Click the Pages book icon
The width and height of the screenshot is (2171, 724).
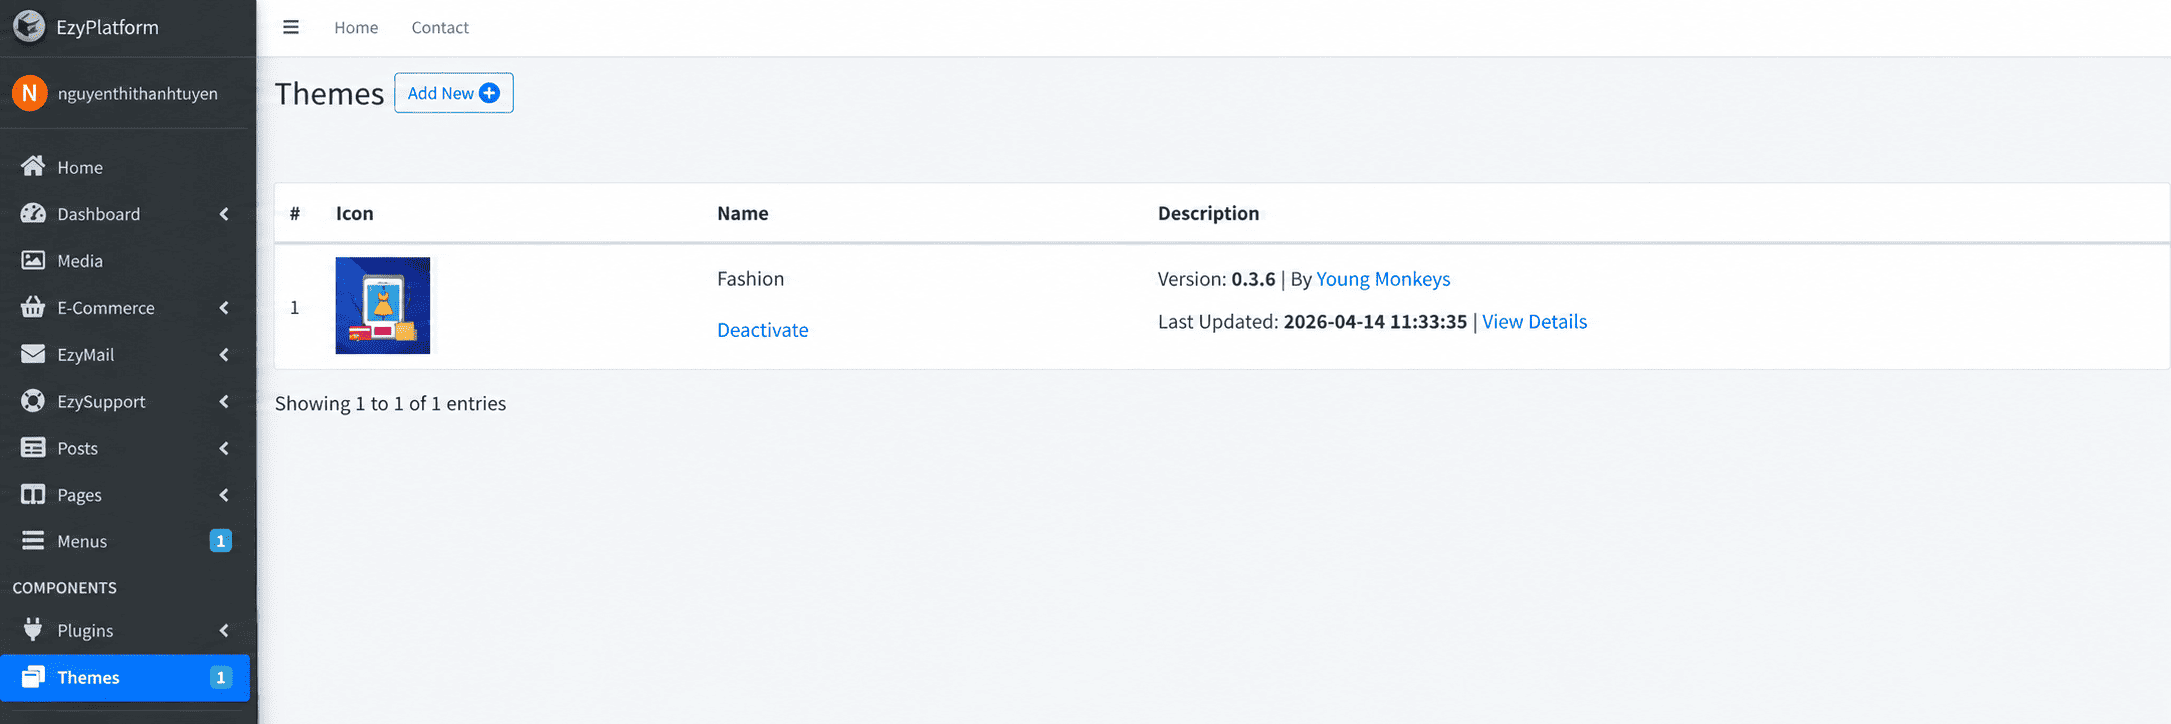33,494
